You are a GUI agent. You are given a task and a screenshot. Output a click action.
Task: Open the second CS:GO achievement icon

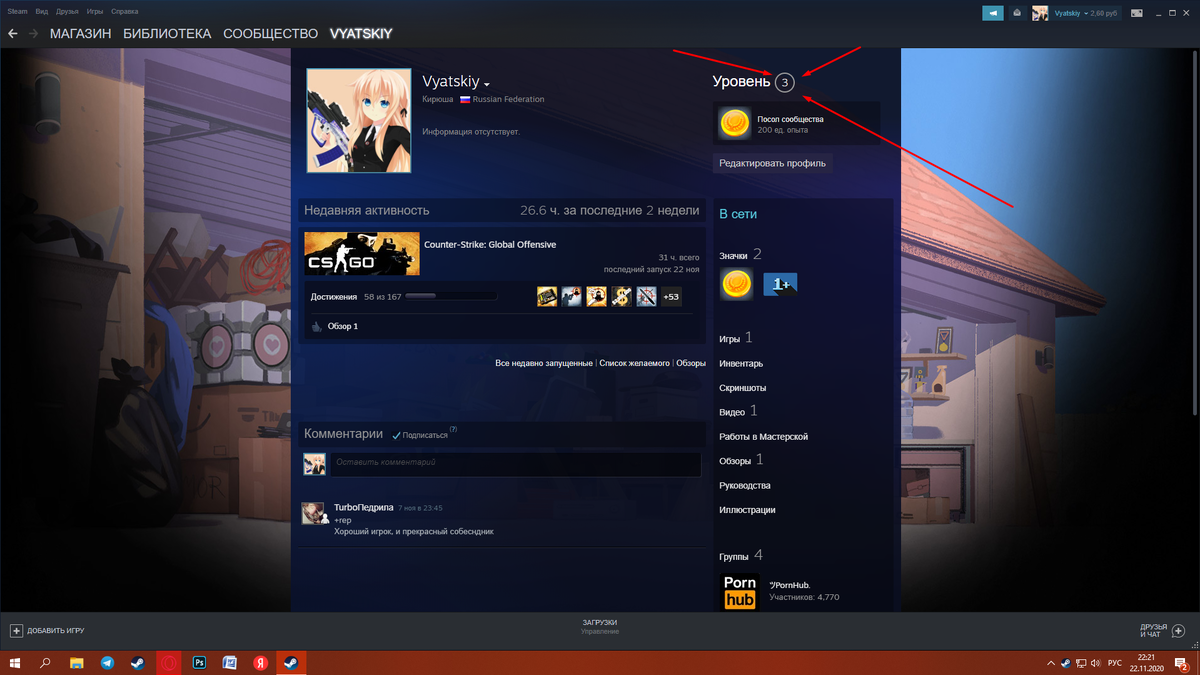click(x=572, y=296)
